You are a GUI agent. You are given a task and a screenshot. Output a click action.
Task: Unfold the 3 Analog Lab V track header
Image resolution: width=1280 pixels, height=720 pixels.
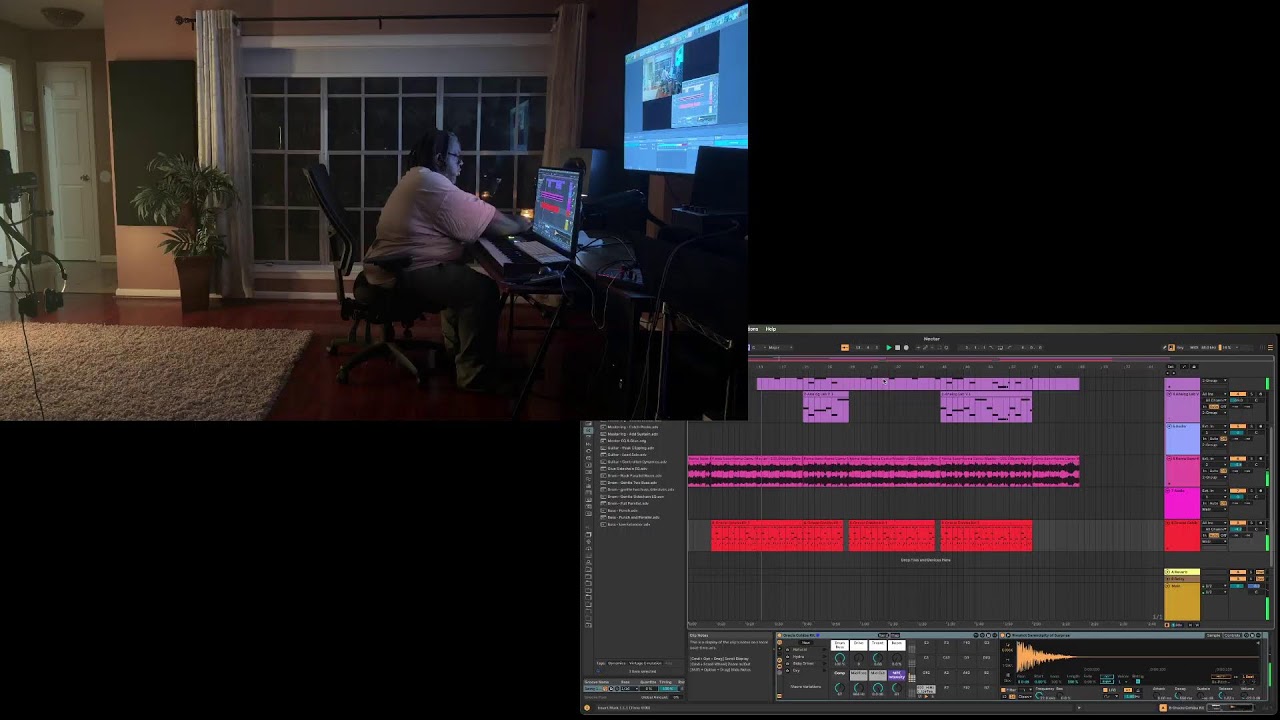[1169, 394]
